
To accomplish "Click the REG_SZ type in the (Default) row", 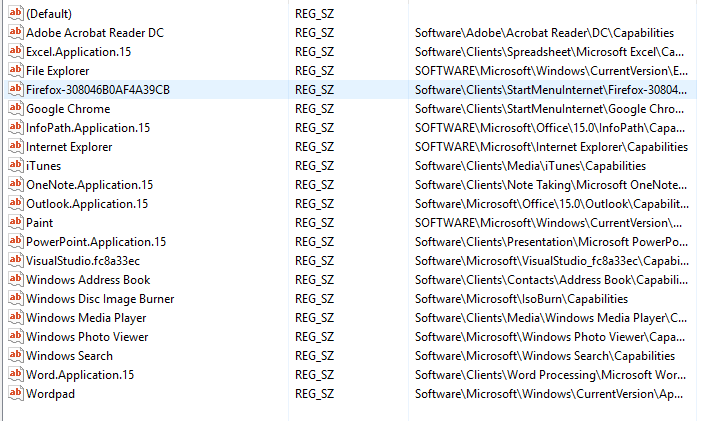I will pyautogui.click(x=314, y=14).
